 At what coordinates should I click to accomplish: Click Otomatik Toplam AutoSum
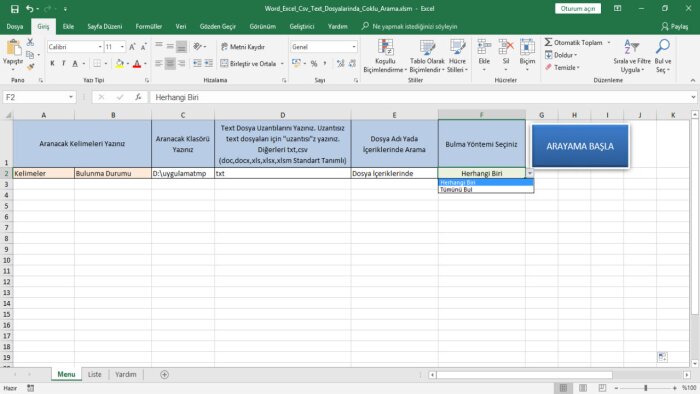(x=573, y=42)
